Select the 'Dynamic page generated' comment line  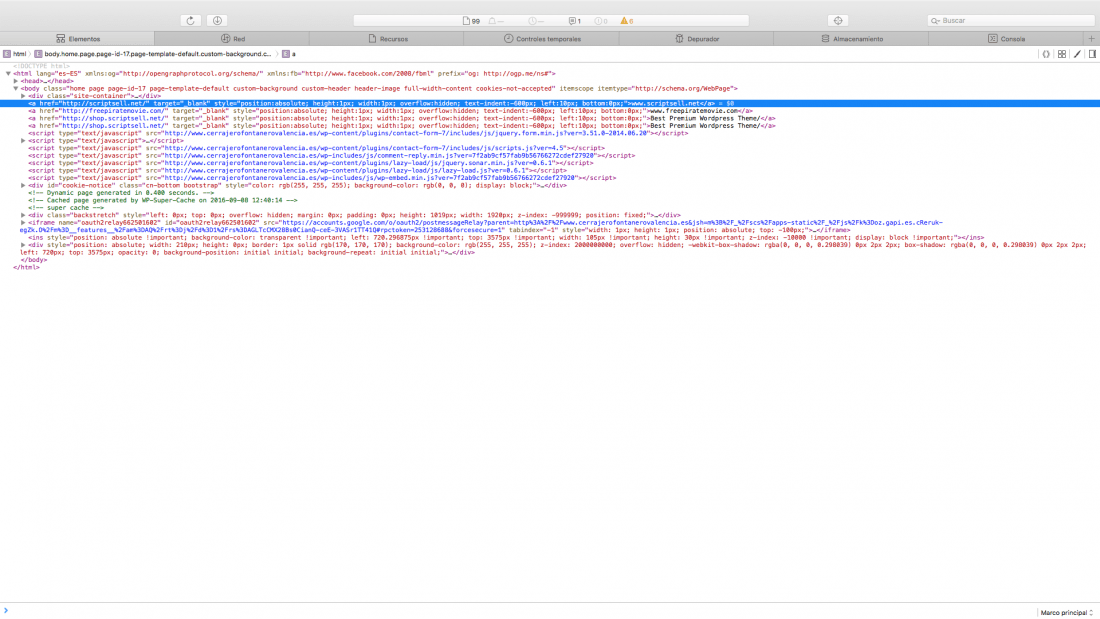coord(121,193)
